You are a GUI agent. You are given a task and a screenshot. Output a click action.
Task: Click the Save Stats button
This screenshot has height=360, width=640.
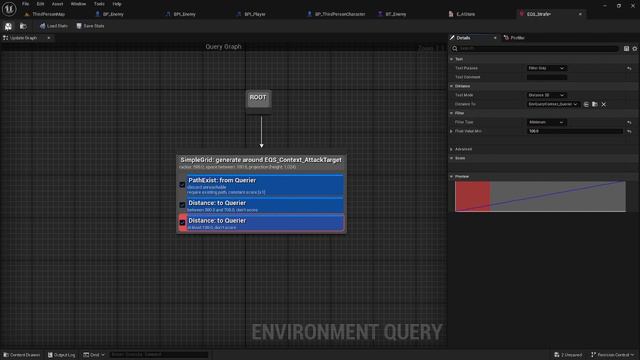click(x=90, y=26)
